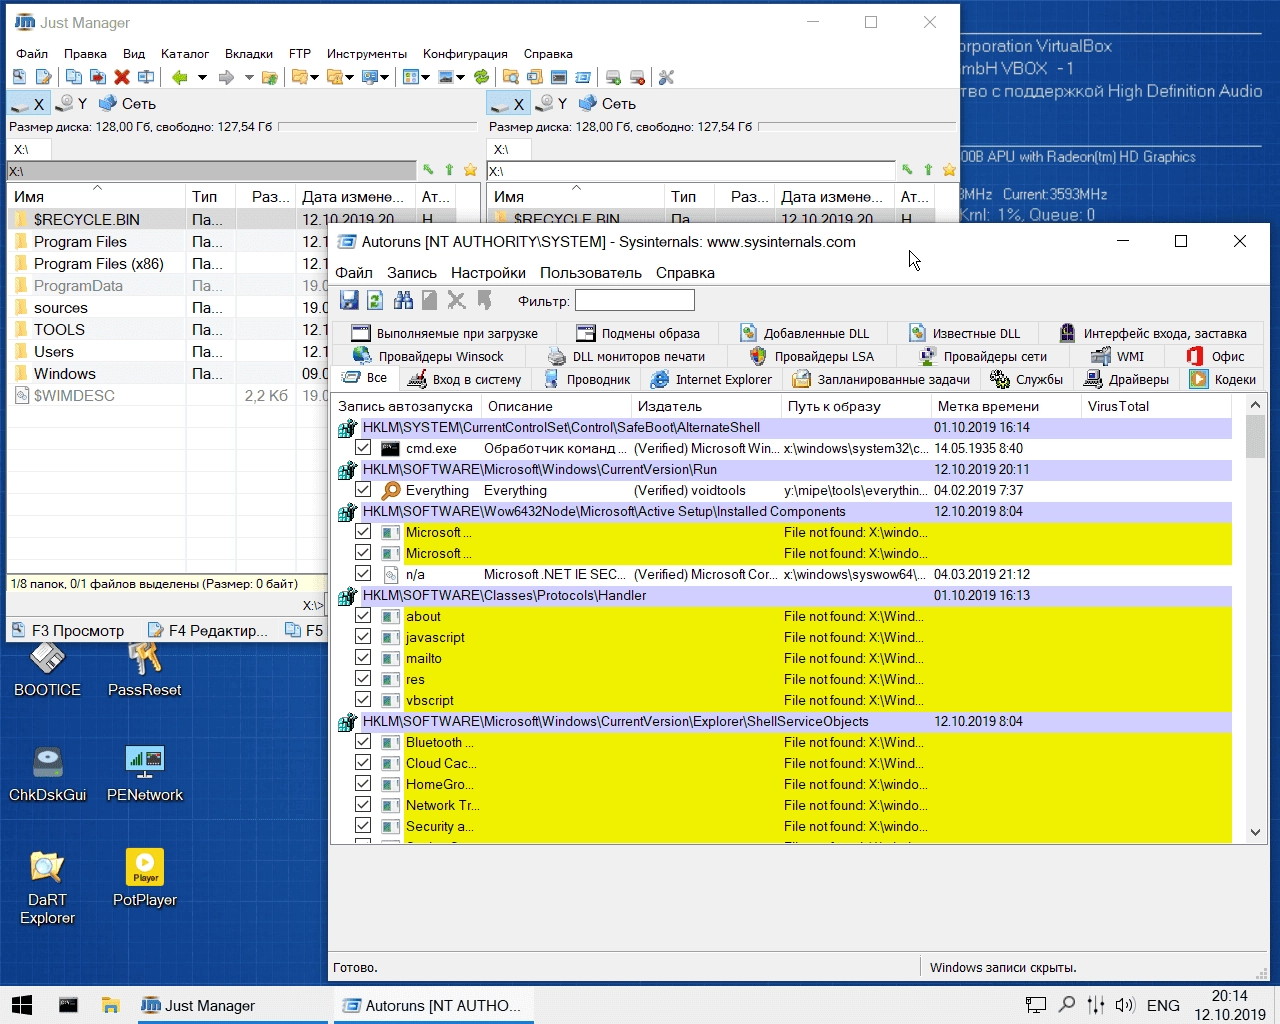This screenshot has height=1024, width=1280.
Task: Click the Save icon in Autoruns toolbar
Action: 349,300
